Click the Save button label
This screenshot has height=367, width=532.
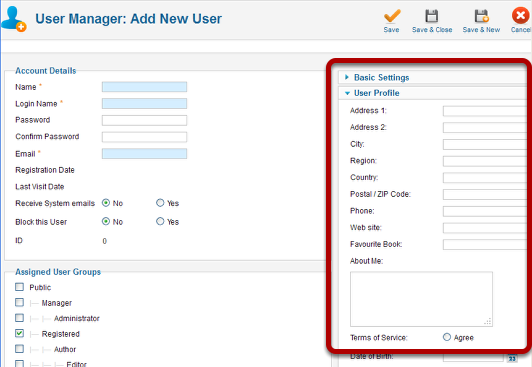(x=391, y=30)
